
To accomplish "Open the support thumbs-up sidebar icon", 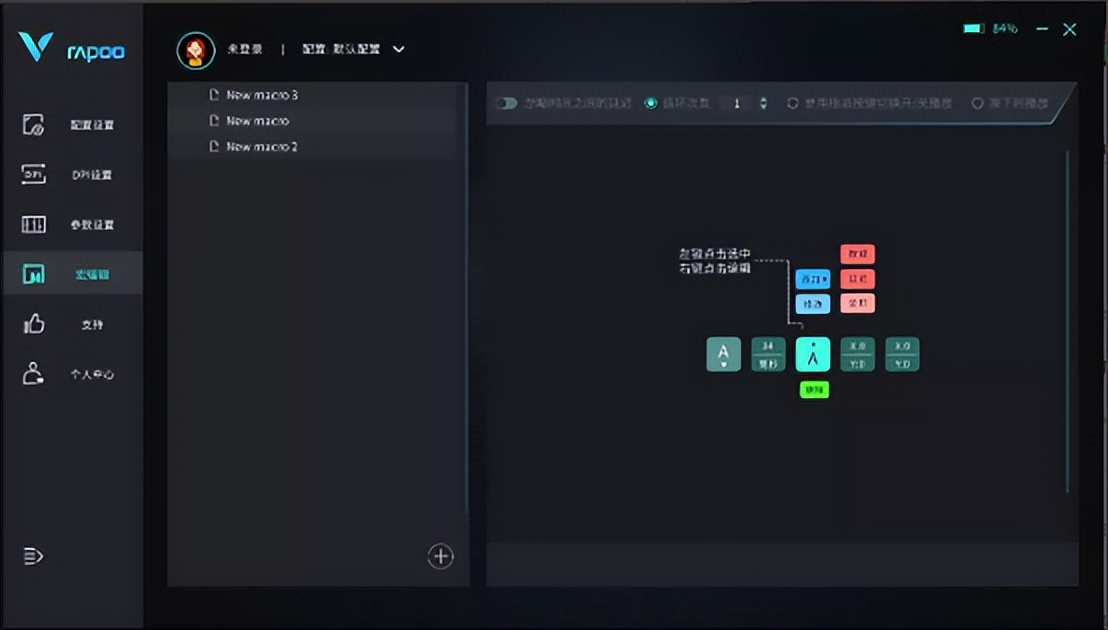I will point(33,324).
